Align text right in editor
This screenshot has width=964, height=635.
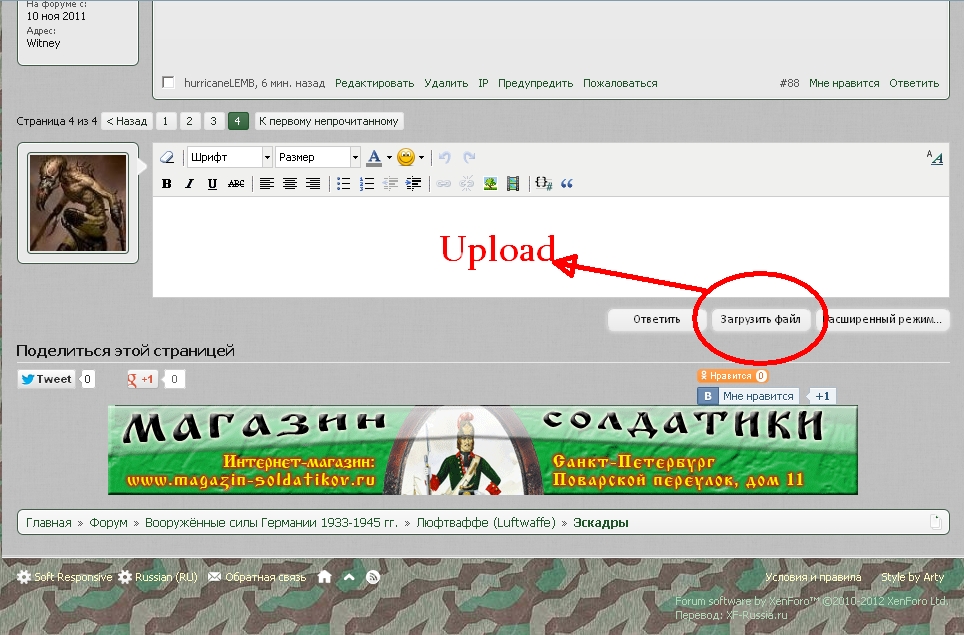click(x=313, y=183)
